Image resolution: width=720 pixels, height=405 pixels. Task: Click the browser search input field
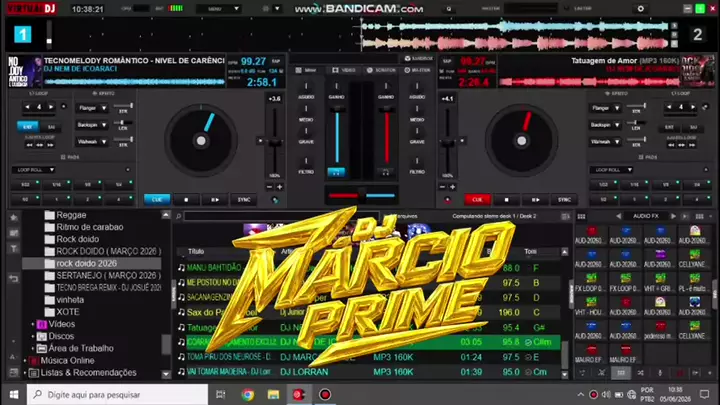[x=279, y=216]
